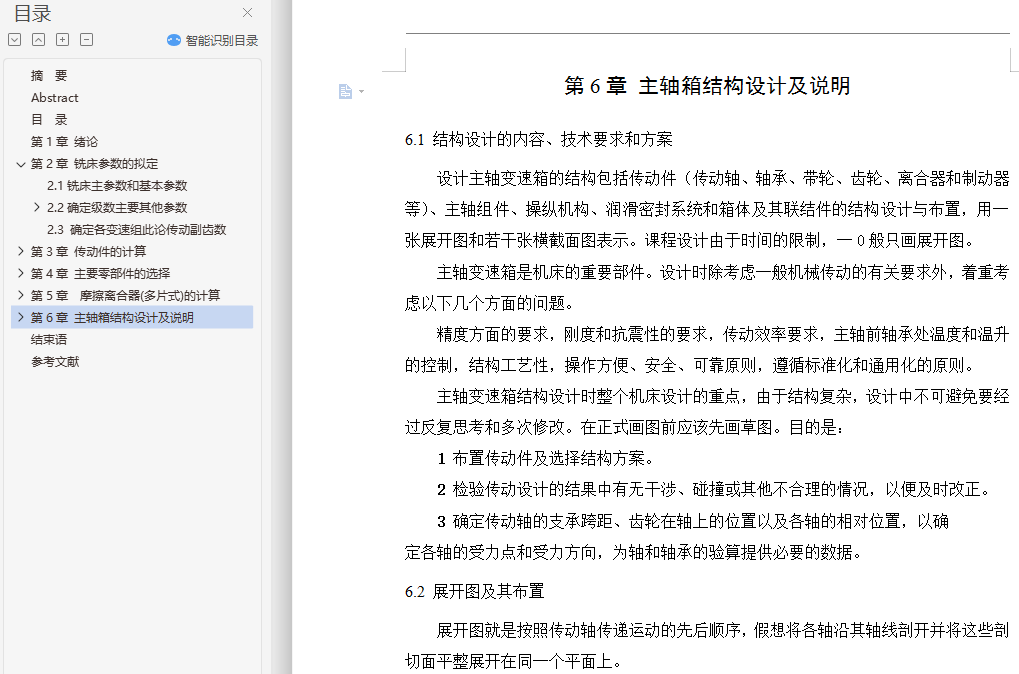1019x674 pixels.
Task: Open dropdown arrow next to paragraph layout icon
Action: pyautogui.click(x=361, y=92)
